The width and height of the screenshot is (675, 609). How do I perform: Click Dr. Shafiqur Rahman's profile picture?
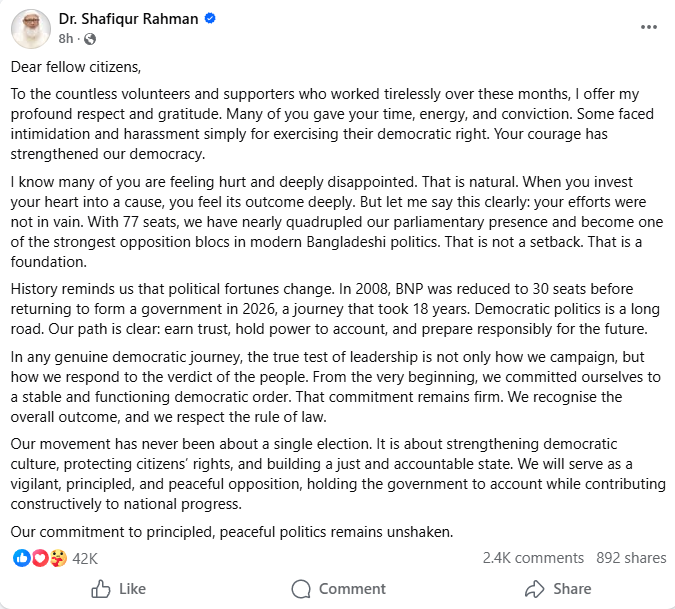pos(31,28)
